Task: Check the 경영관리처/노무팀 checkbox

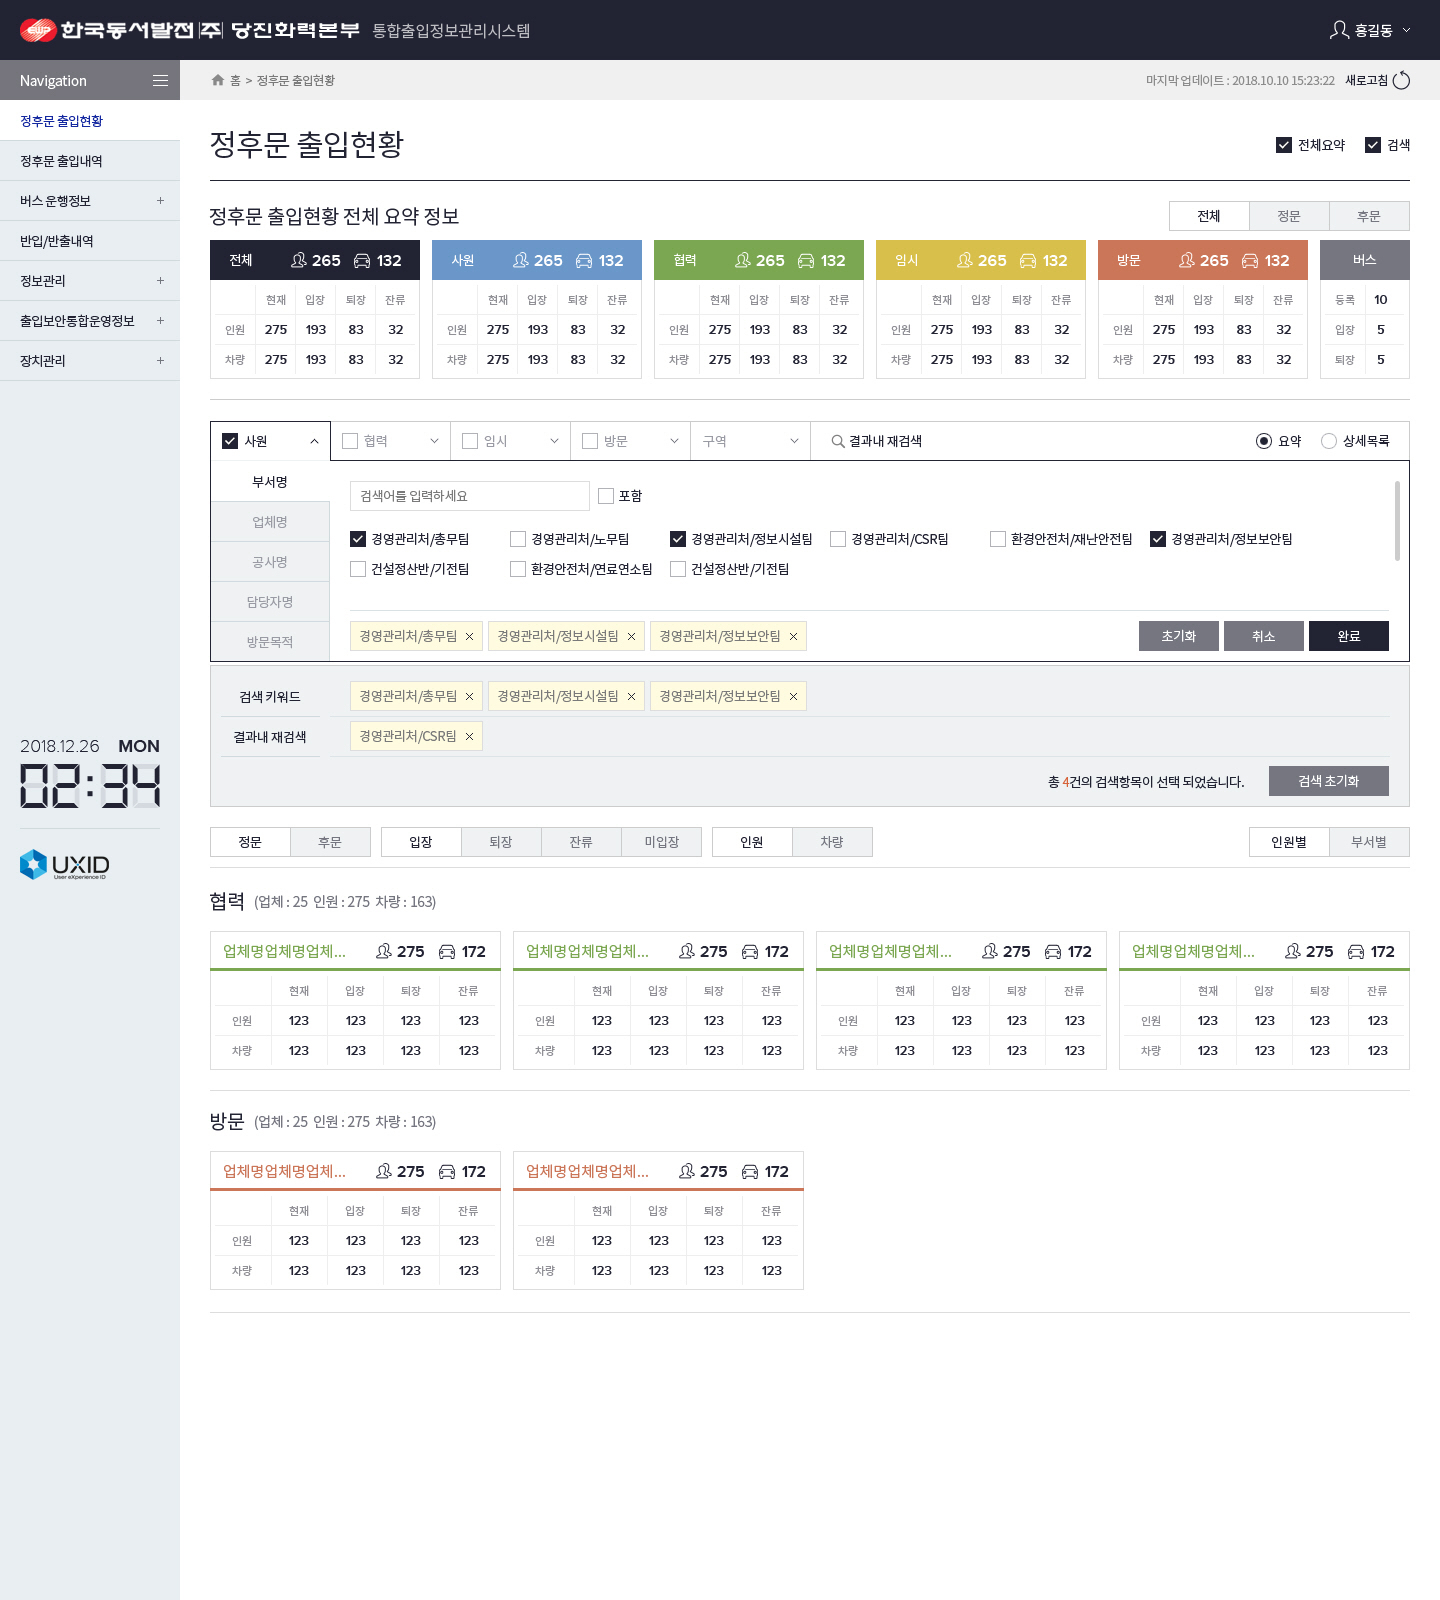Action: coord(518,539)
